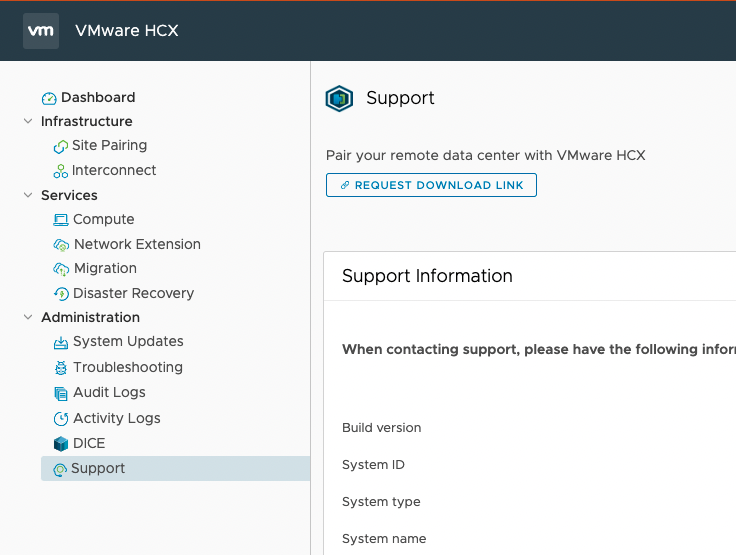Screen dimensions: 736x555
Task: Click the System ID label
Action: 373,465
